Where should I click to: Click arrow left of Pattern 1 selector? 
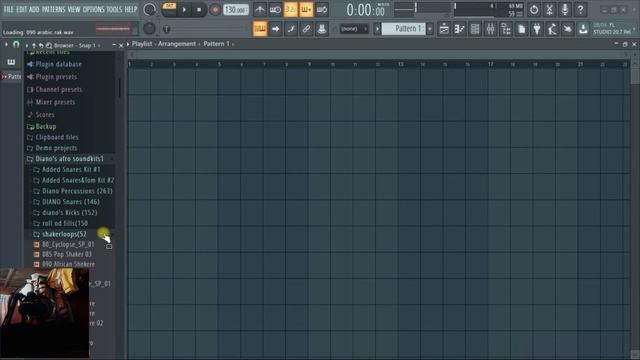(377, 29)
